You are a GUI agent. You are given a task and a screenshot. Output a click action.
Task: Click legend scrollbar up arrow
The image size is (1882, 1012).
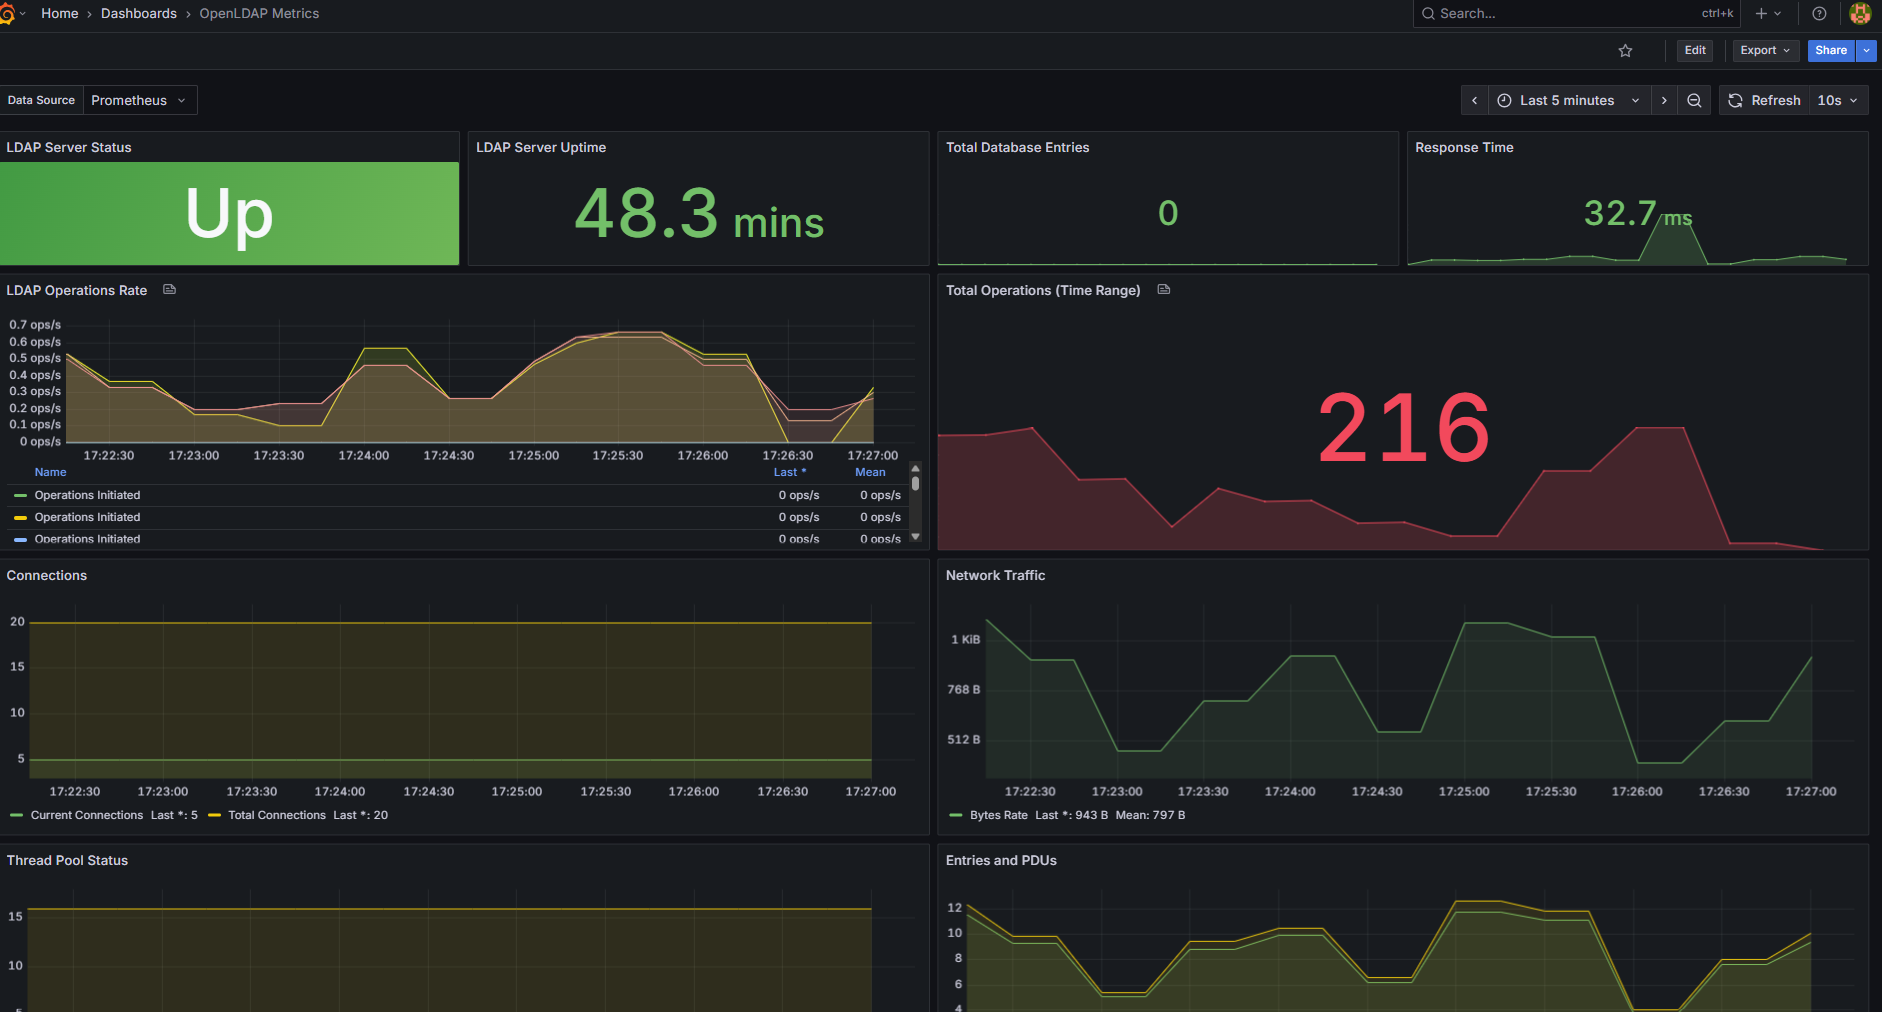pos(915,468)
